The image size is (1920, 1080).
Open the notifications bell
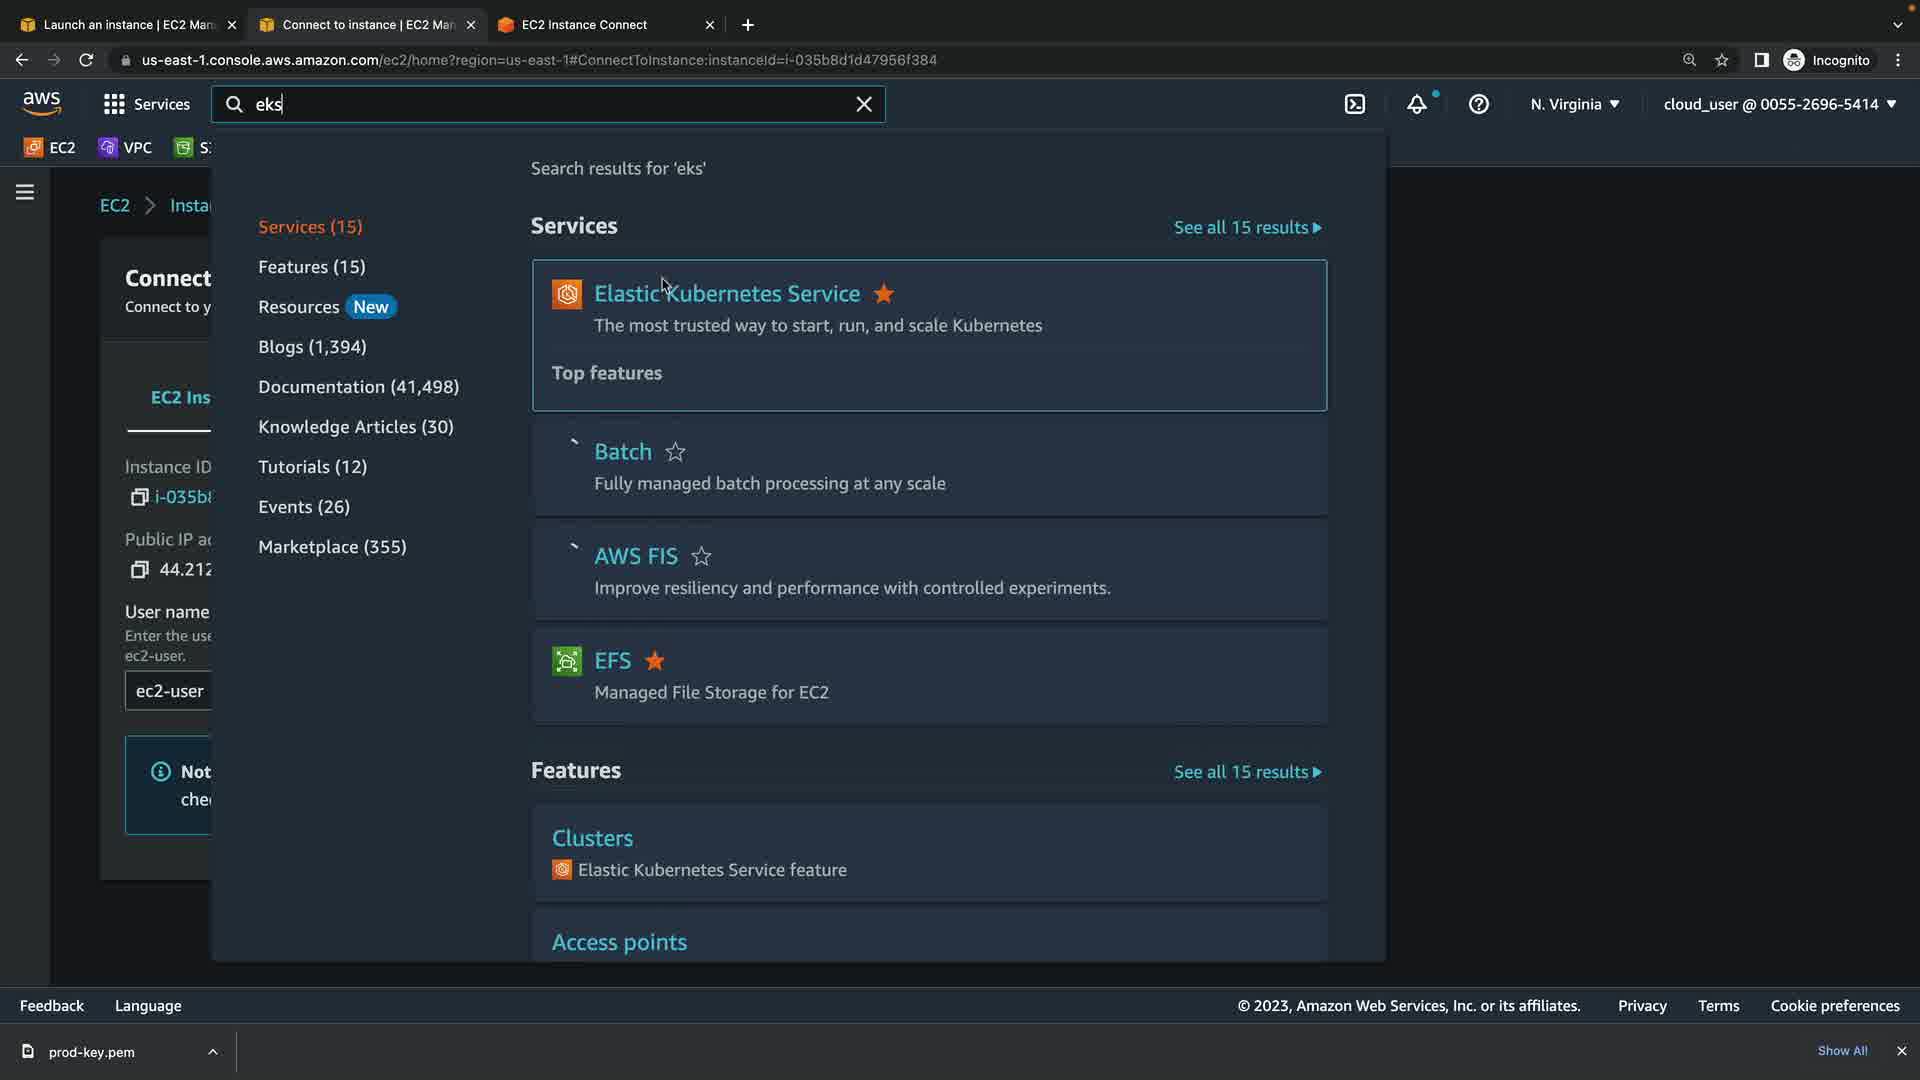coord(1417,104)
